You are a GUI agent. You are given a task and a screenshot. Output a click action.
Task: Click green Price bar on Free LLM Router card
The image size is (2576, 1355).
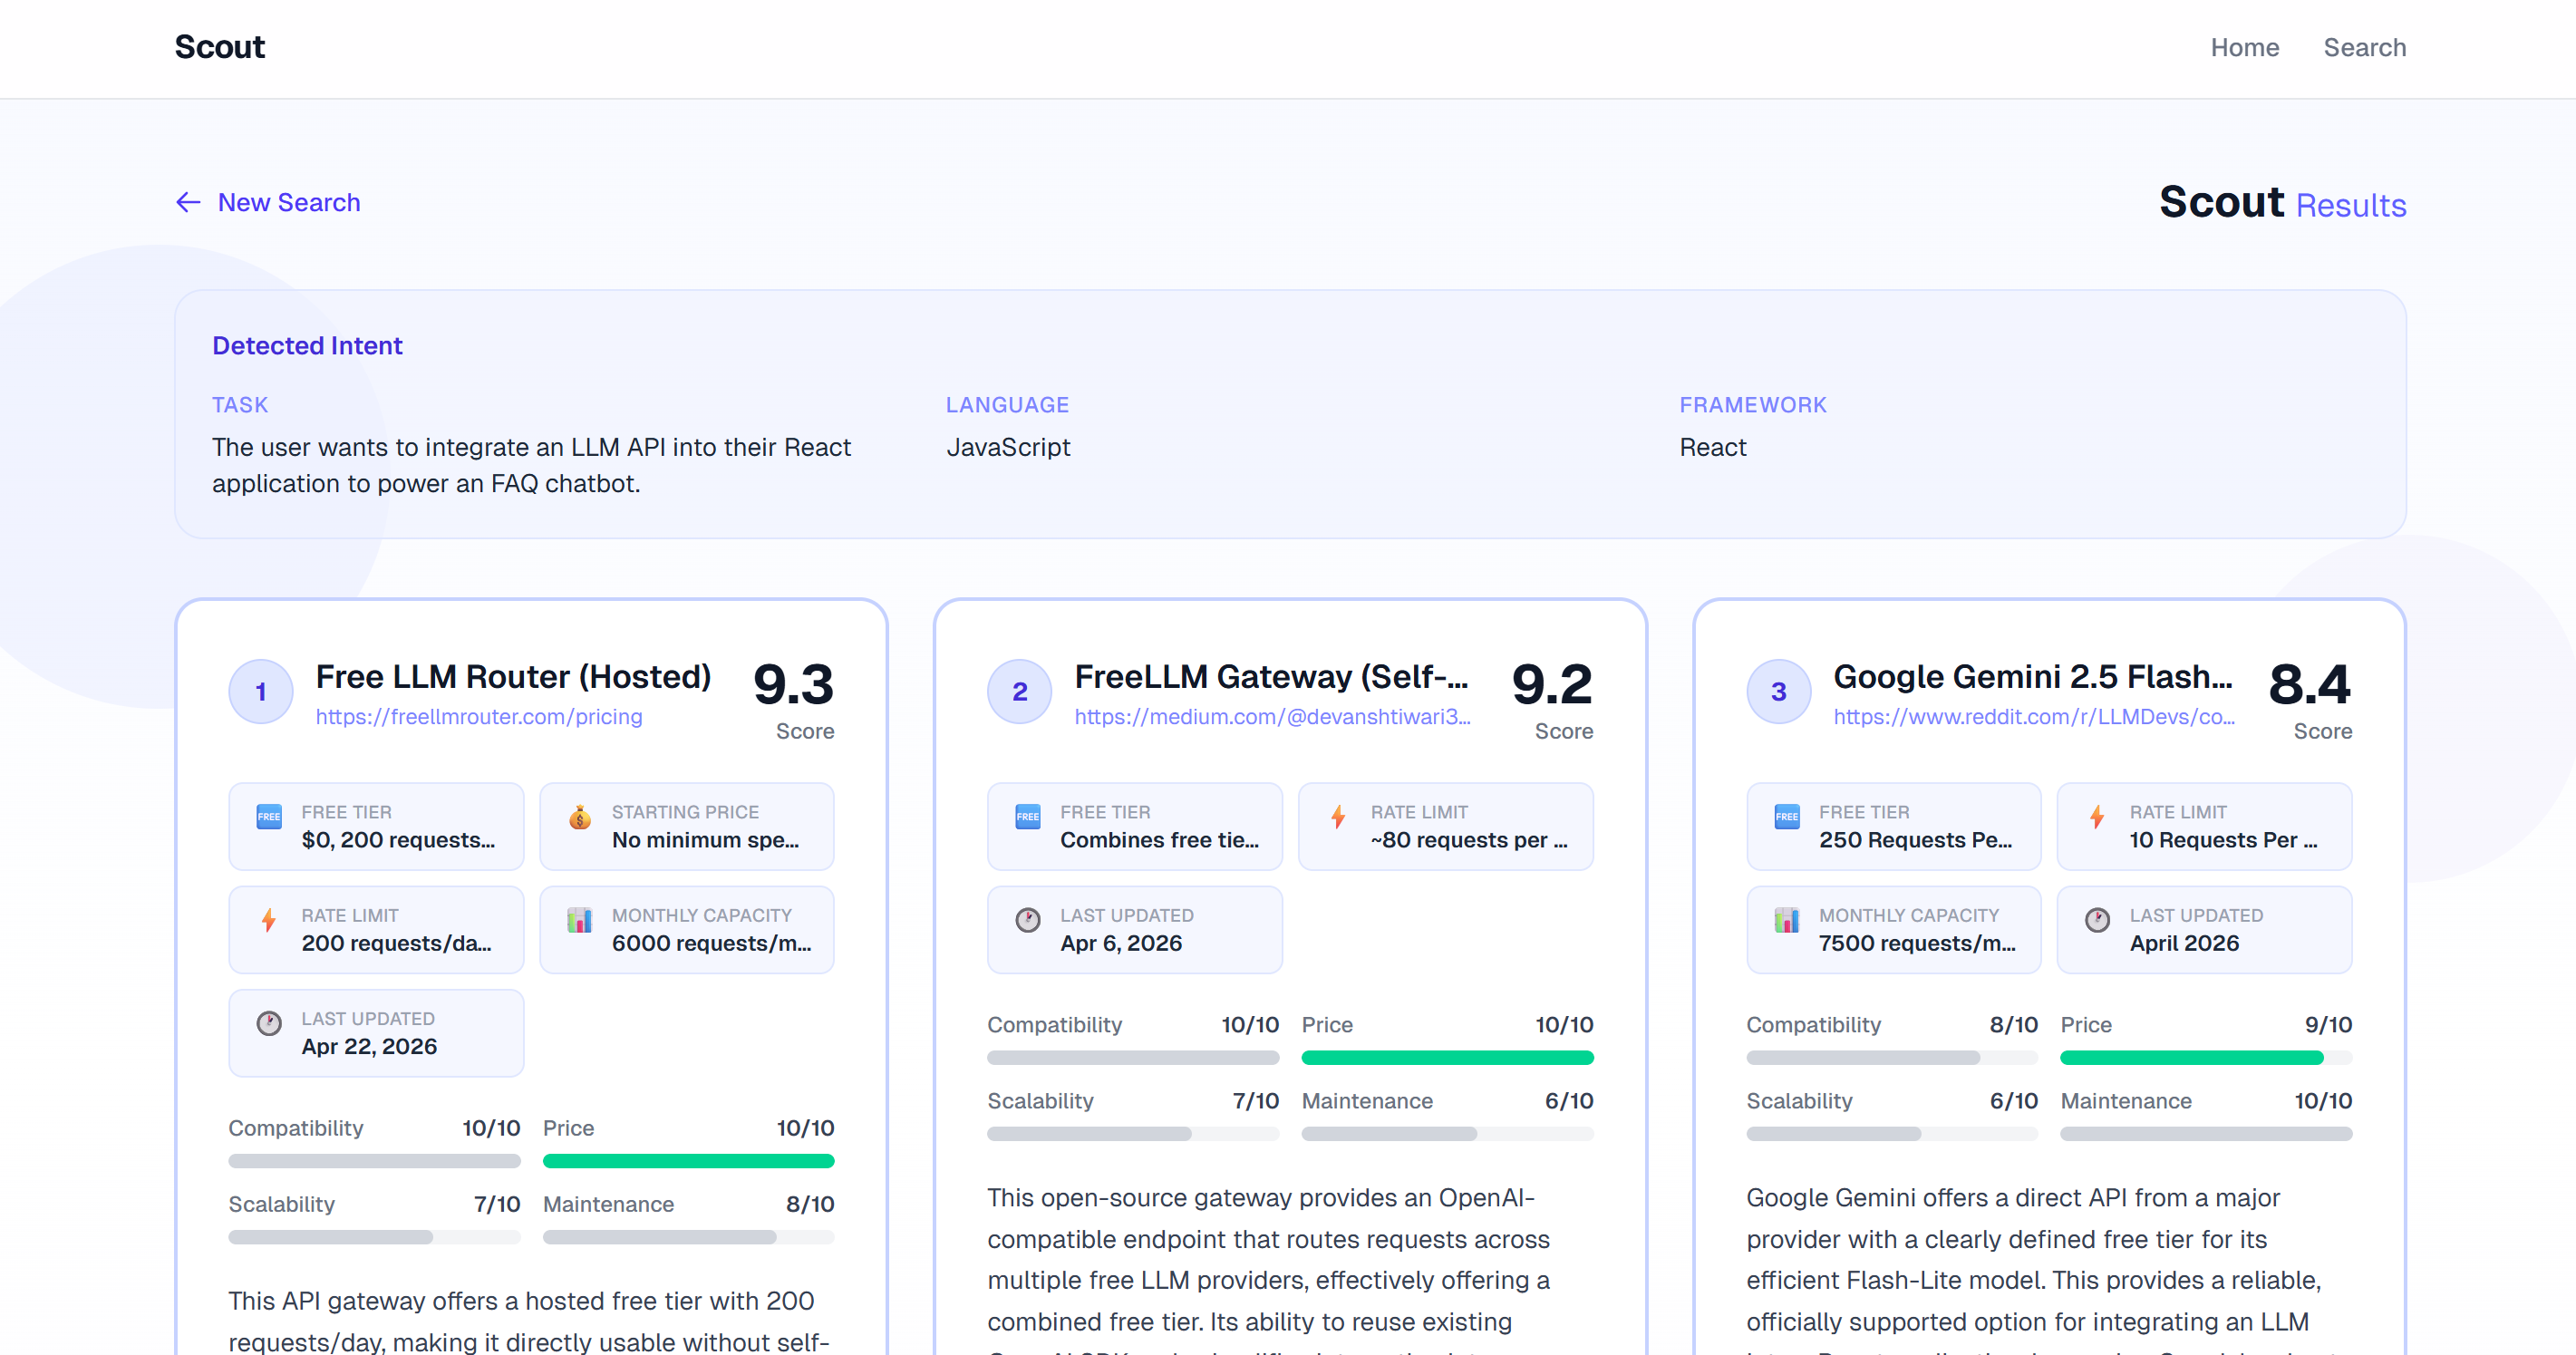click(x=688, y=1161)
